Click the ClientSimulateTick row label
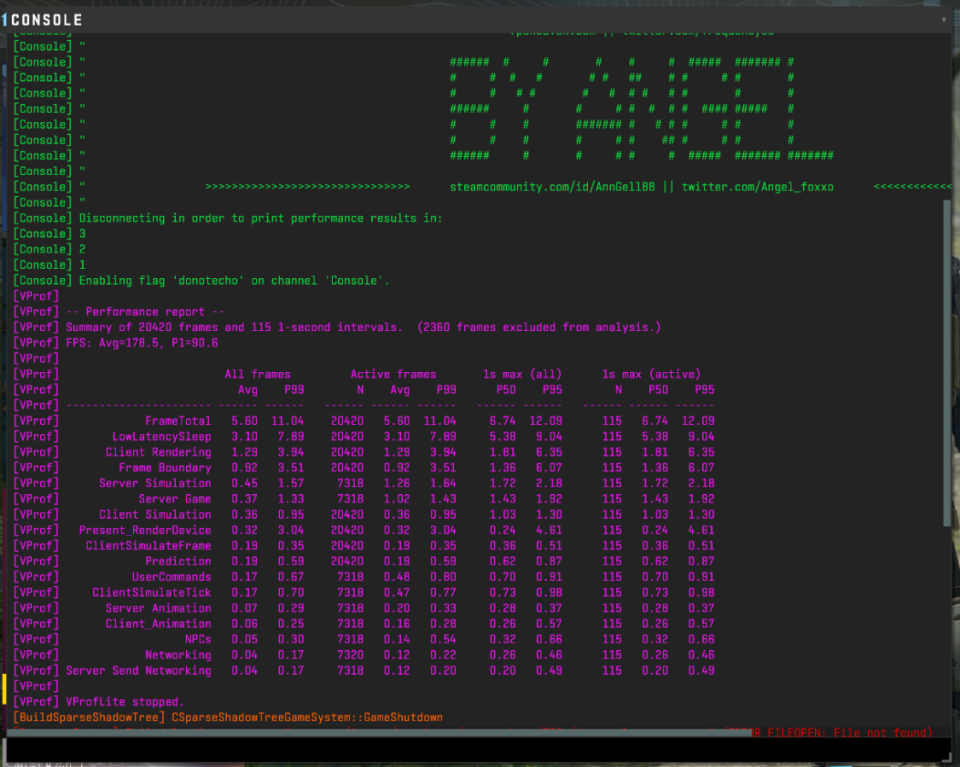Screen dimensions: 960x767 pyautogui.click(x=152, y=593)
